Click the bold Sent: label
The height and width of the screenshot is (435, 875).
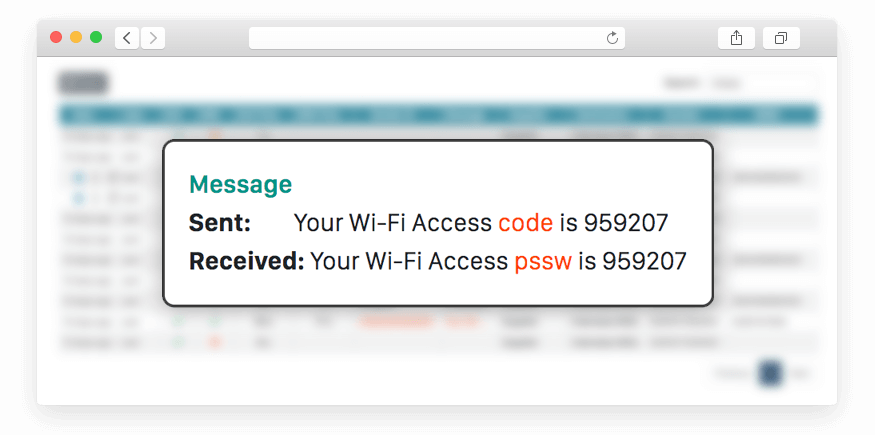pyautogui.click(x=220, y=223)
